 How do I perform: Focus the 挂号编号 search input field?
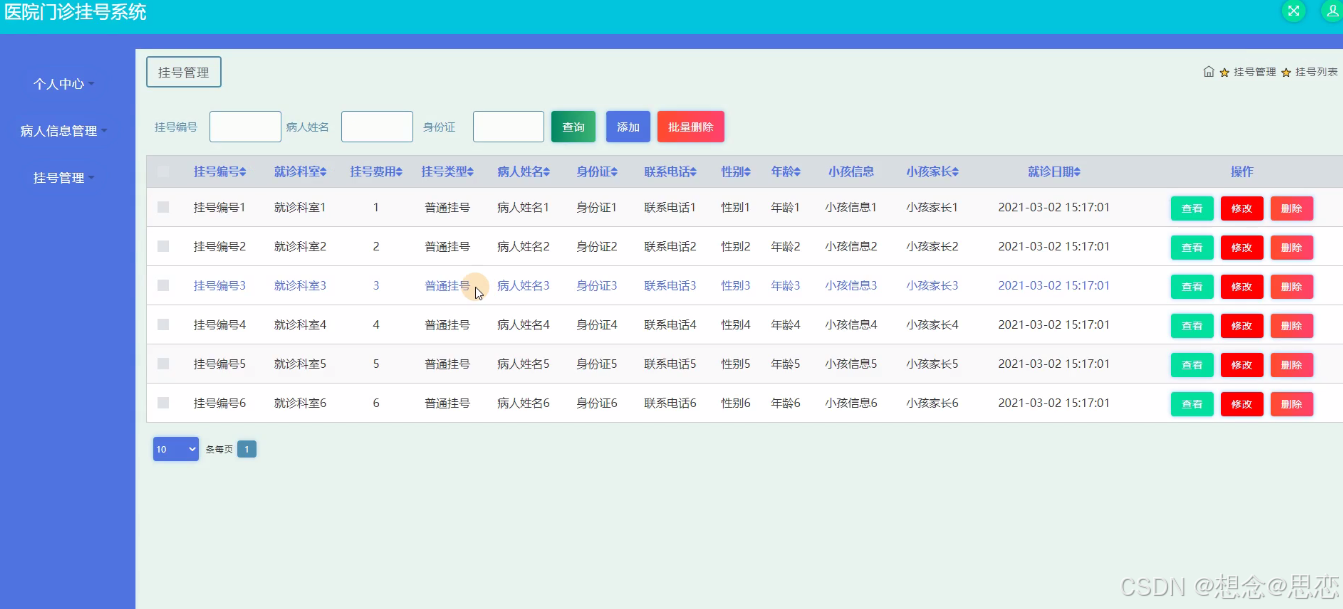(x=245, y=127)
